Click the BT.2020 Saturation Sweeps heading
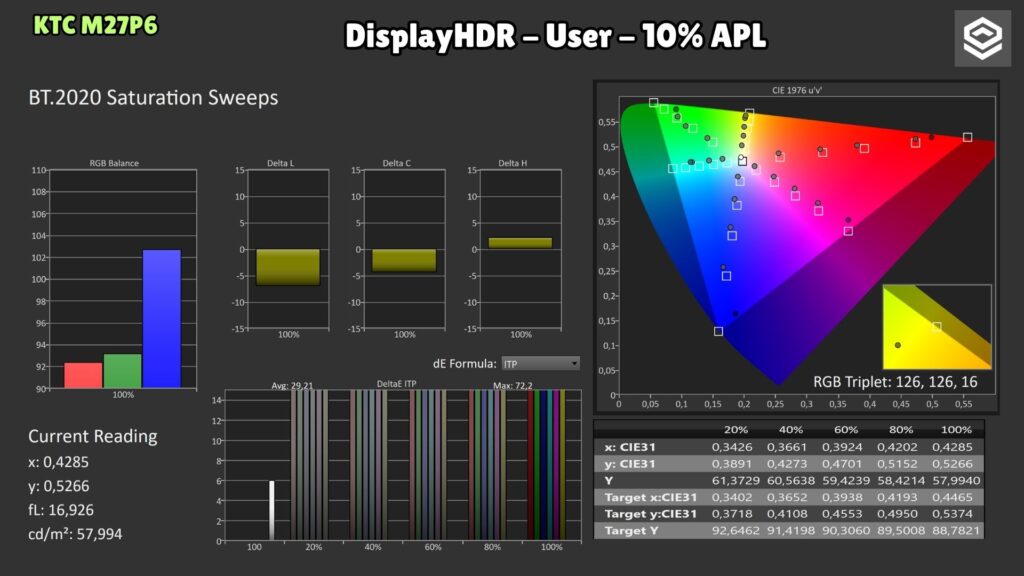The image size is (1024, 576). coord(153,98)
